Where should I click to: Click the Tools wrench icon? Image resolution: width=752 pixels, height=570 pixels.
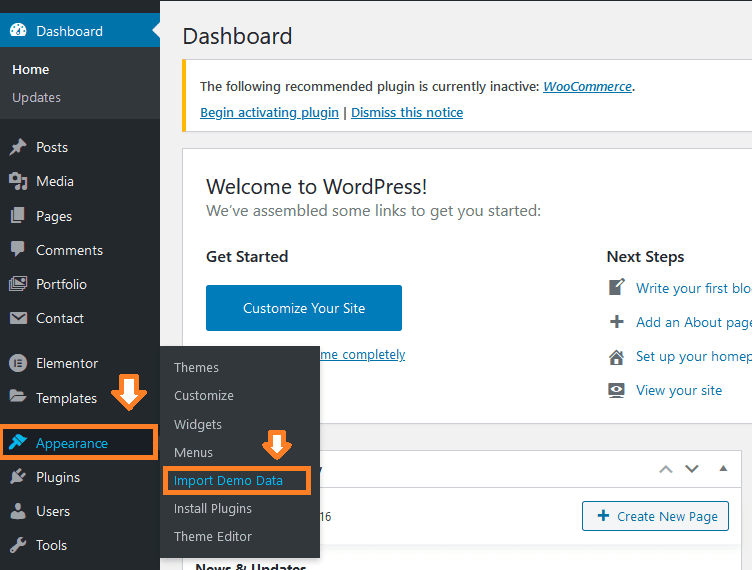click(x=18, y=545)
